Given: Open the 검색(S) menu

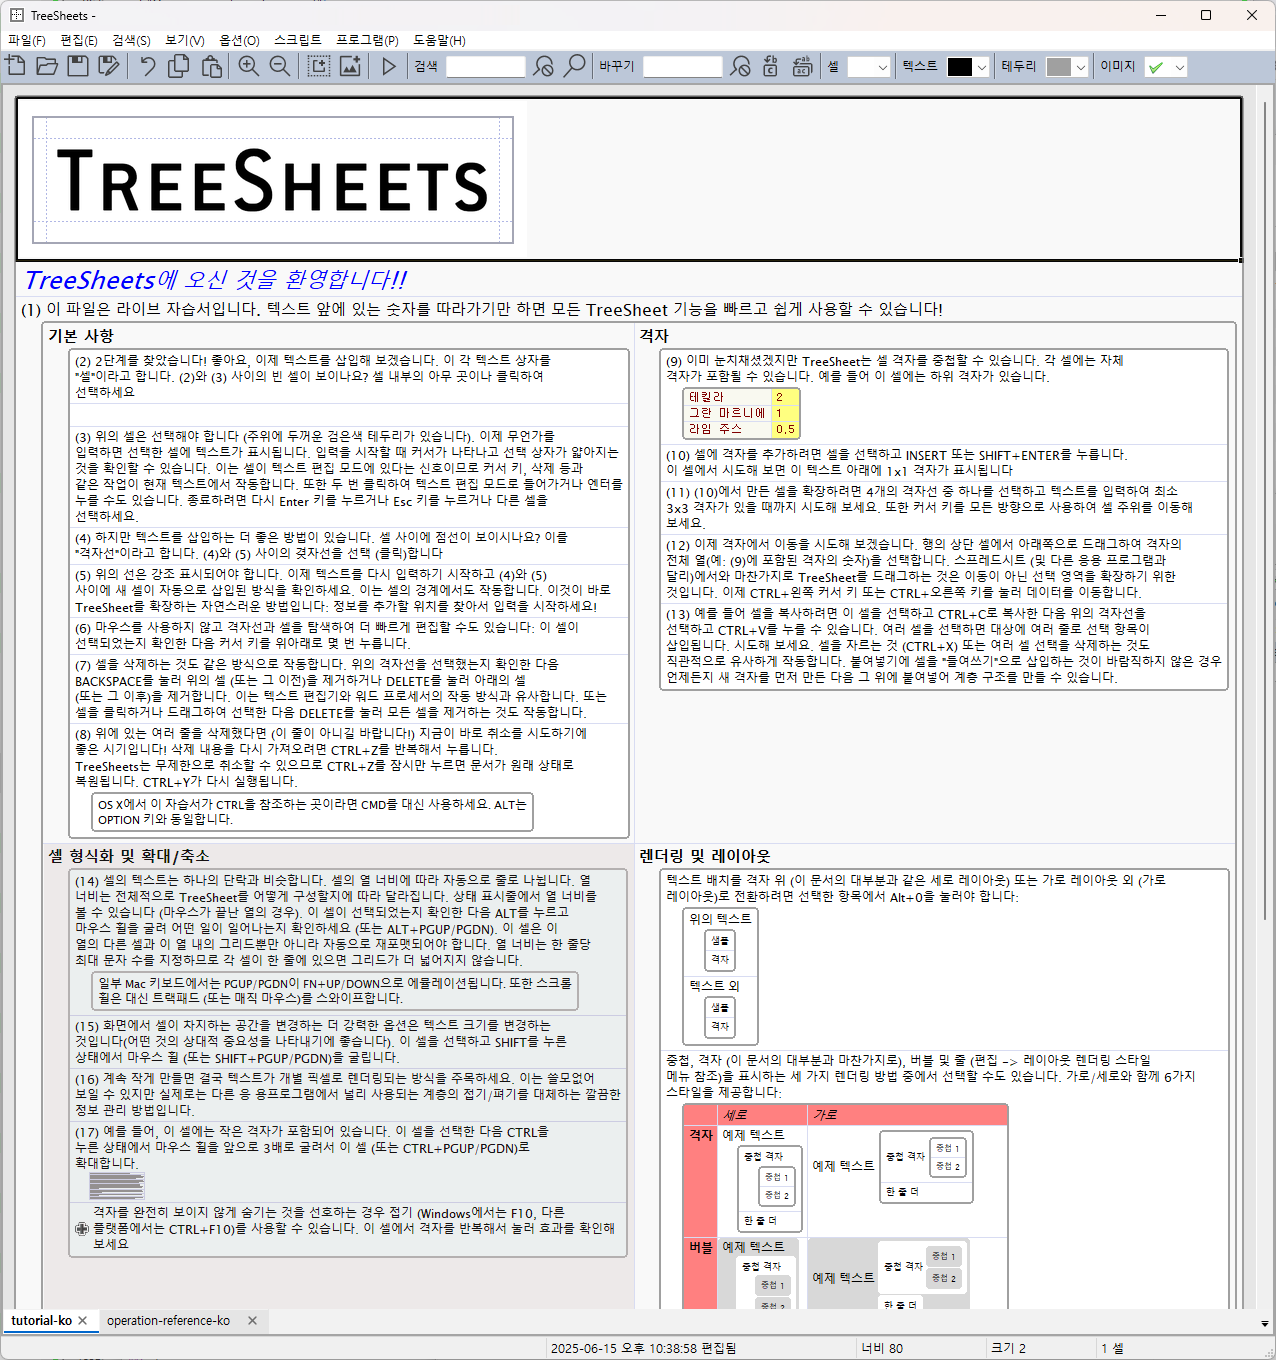Looking at the screenshot, I should (131, 40).
